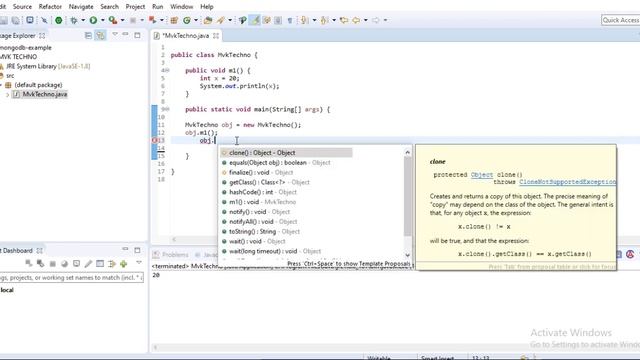Click the Dashboard filter text field
Screen dimensions: 640x360
[x=71, y=278]
